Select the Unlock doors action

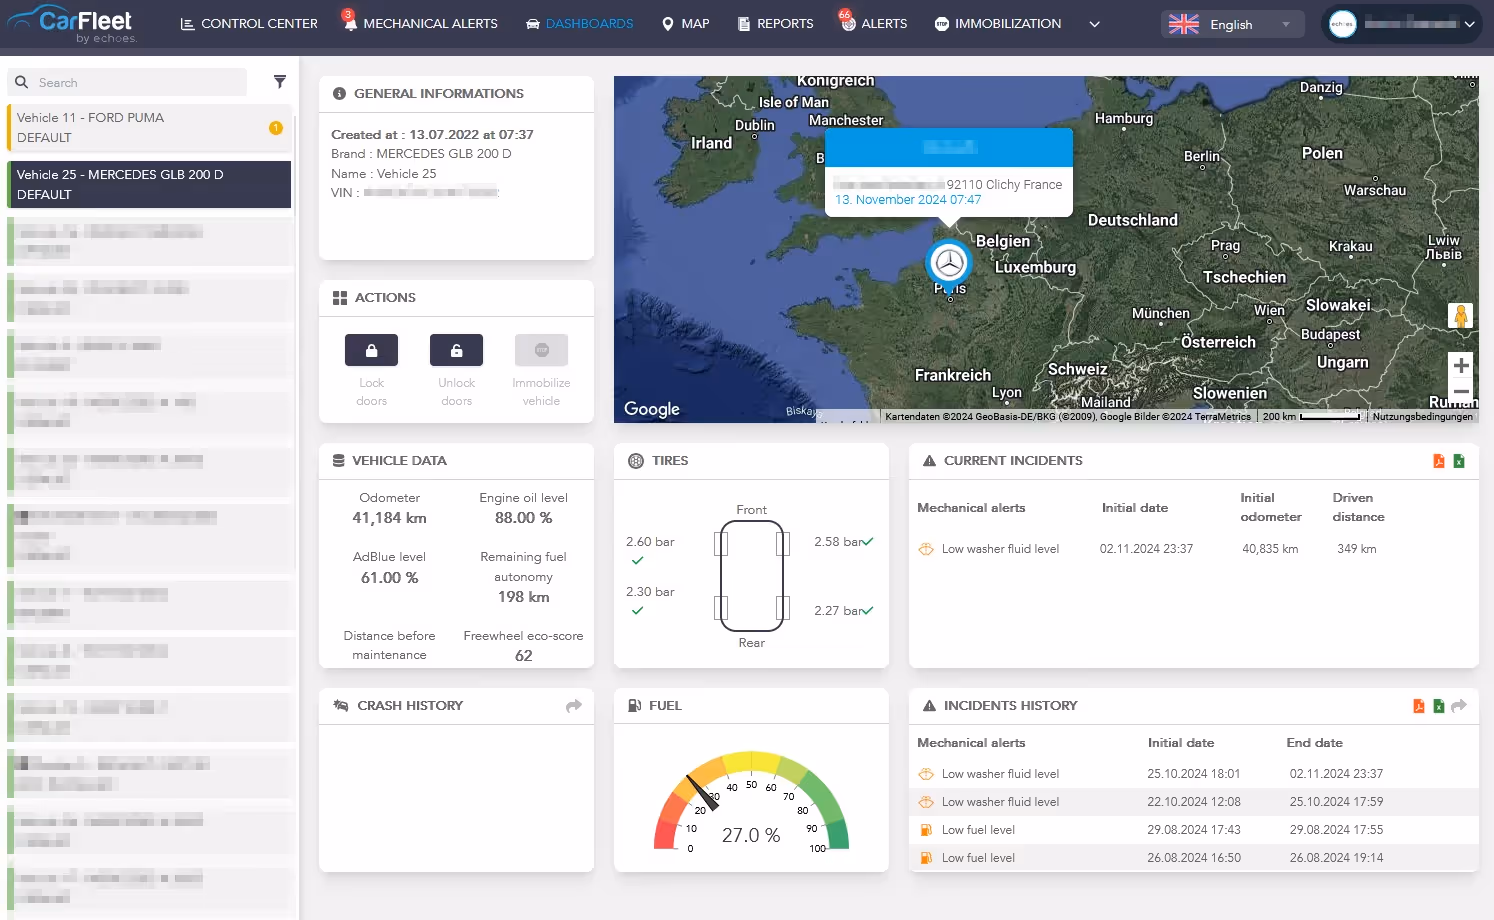pyautogui.click(x=456, y=350)
